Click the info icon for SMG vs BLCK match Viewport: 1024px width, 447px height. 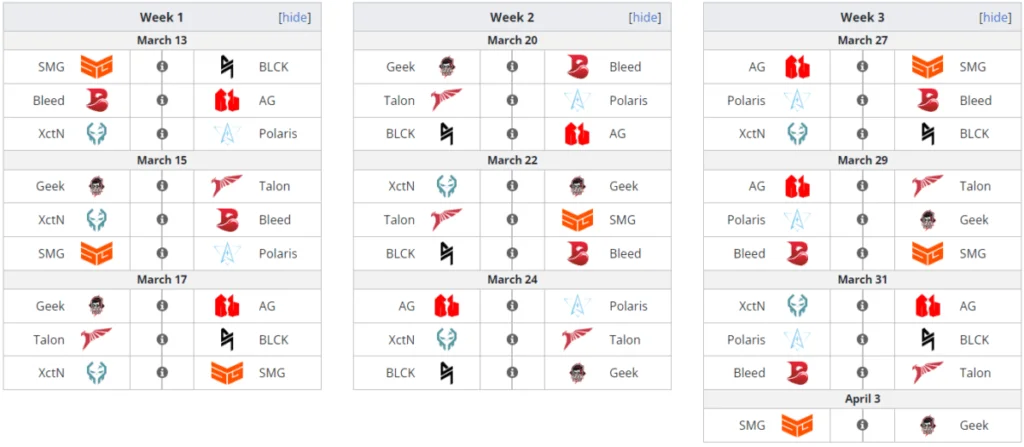(162, 67)
